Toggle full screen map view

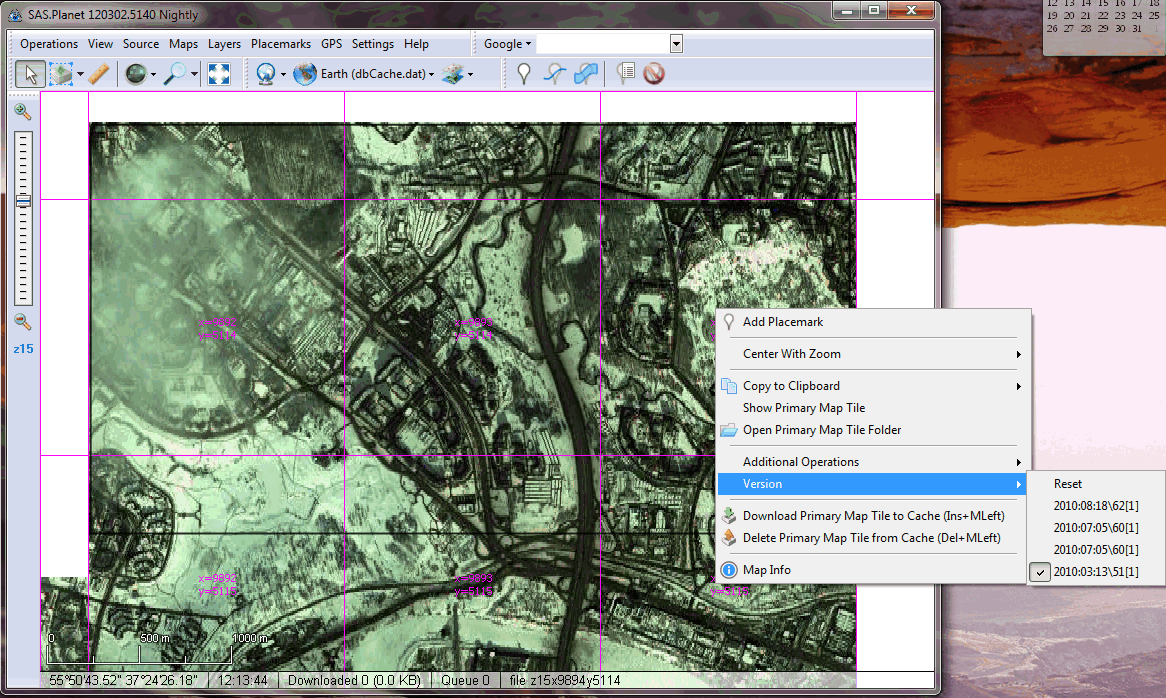click(219, 74)
